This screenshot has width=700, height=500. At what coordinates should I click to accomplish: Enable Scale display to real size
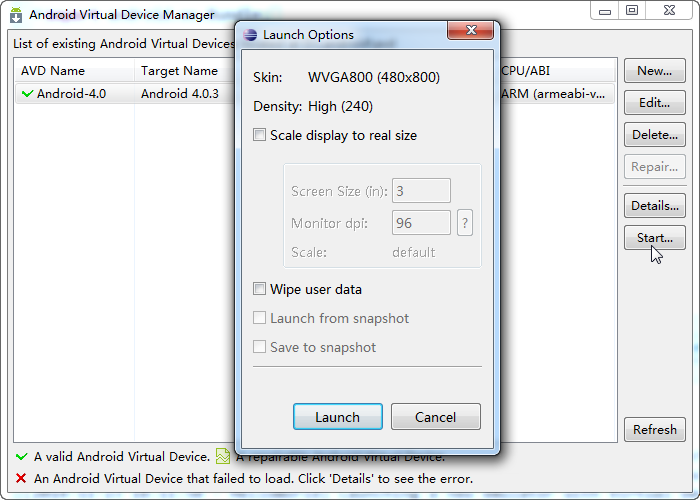point(260,135)
